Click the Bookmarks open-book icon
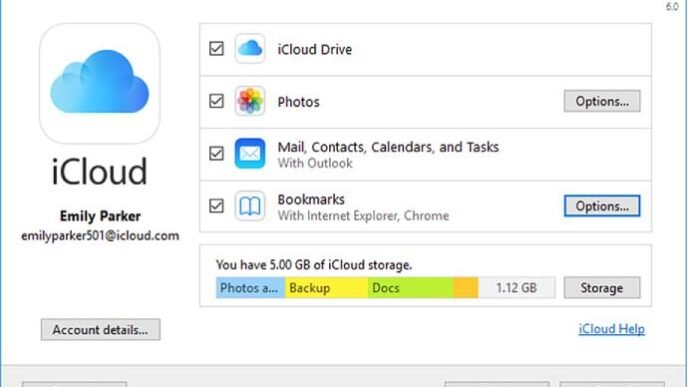The height and width of the screenshot is (387, 688). 250,206
